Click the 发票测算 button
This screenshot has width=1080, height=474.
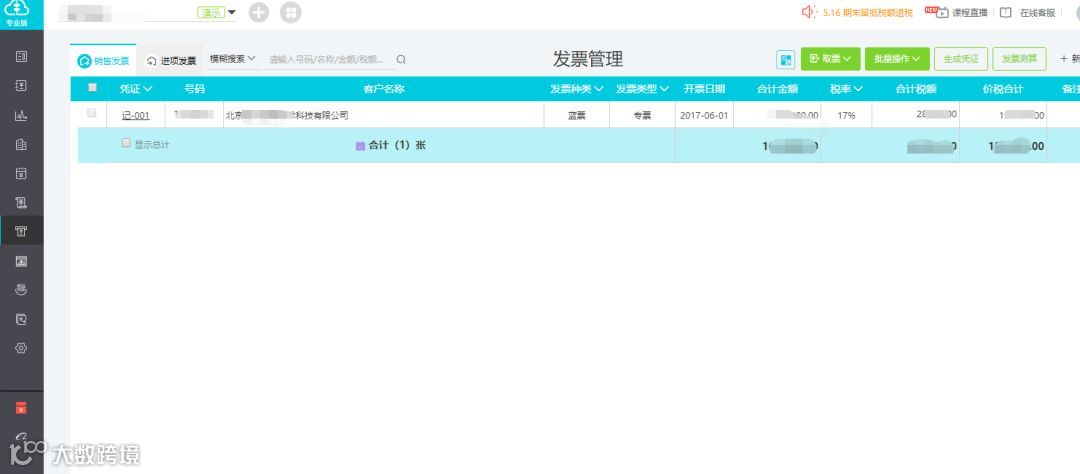coord(1019,59)
